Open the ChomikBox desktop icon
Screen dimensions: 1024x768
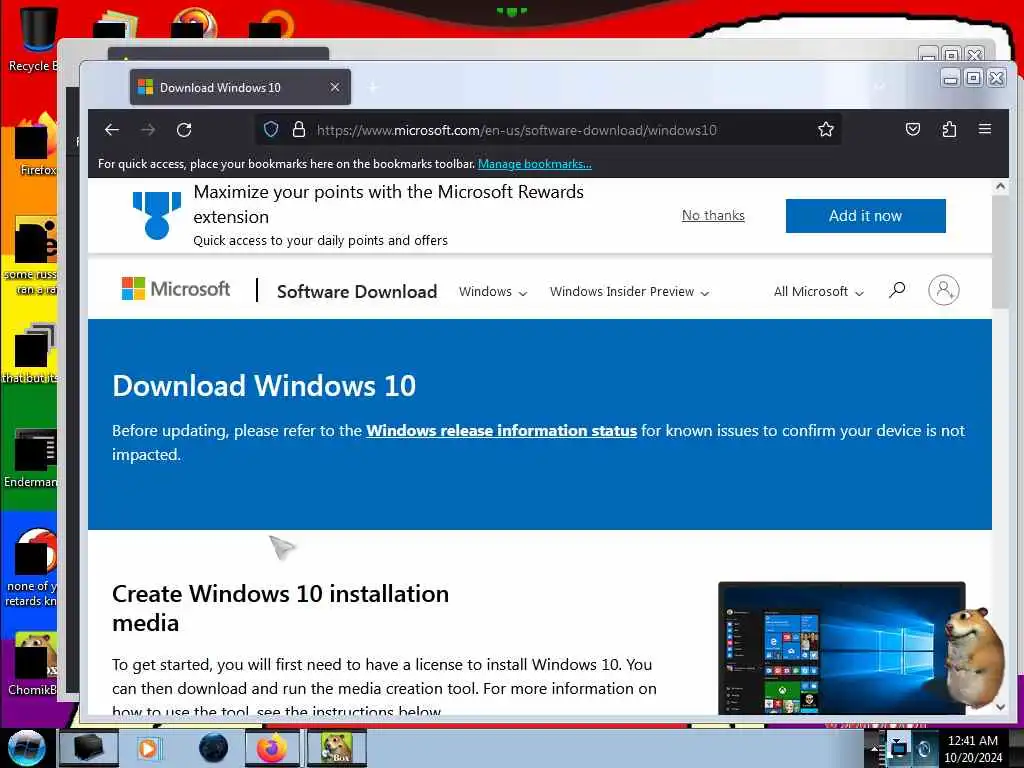33,664
